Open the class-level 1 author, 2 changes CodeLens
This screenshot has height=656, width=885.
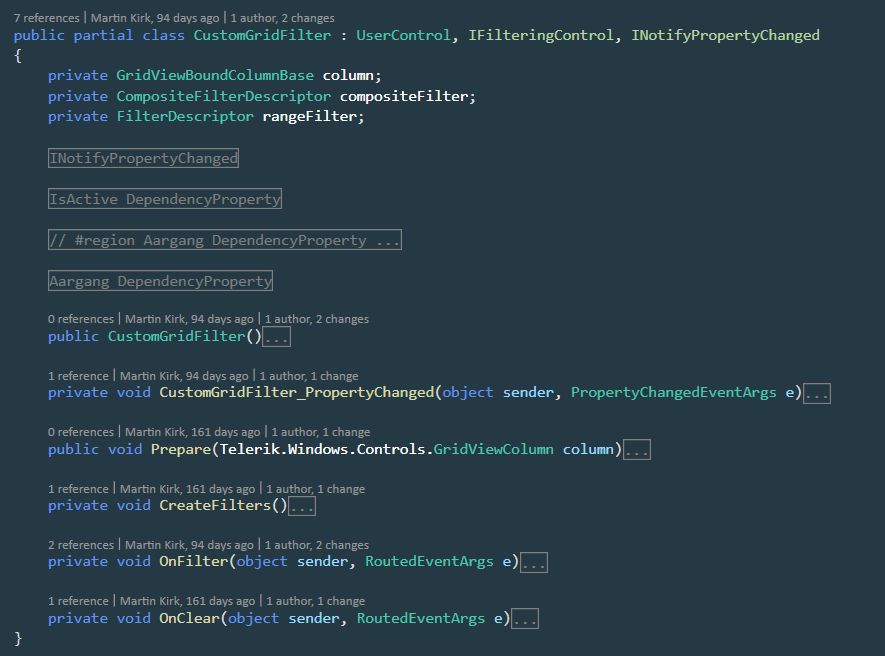(282, 18)
